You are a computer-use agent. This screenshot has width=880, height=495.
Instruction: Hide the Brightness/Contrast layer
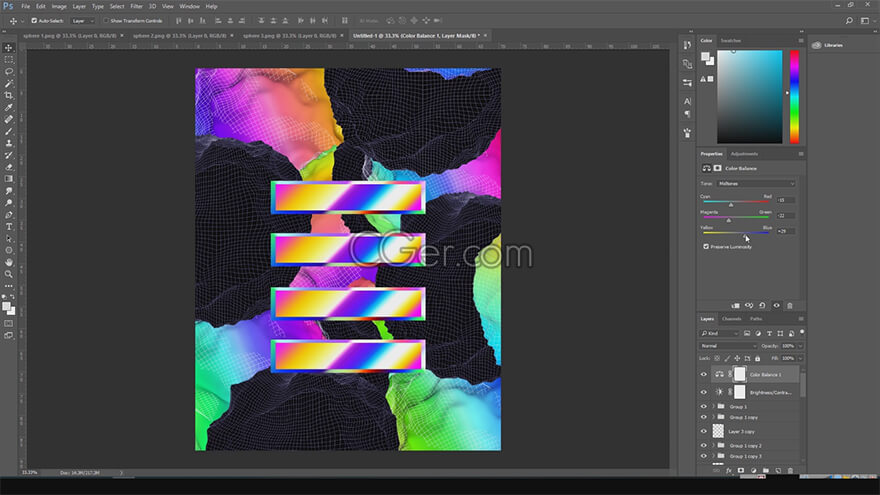(704, 392)
